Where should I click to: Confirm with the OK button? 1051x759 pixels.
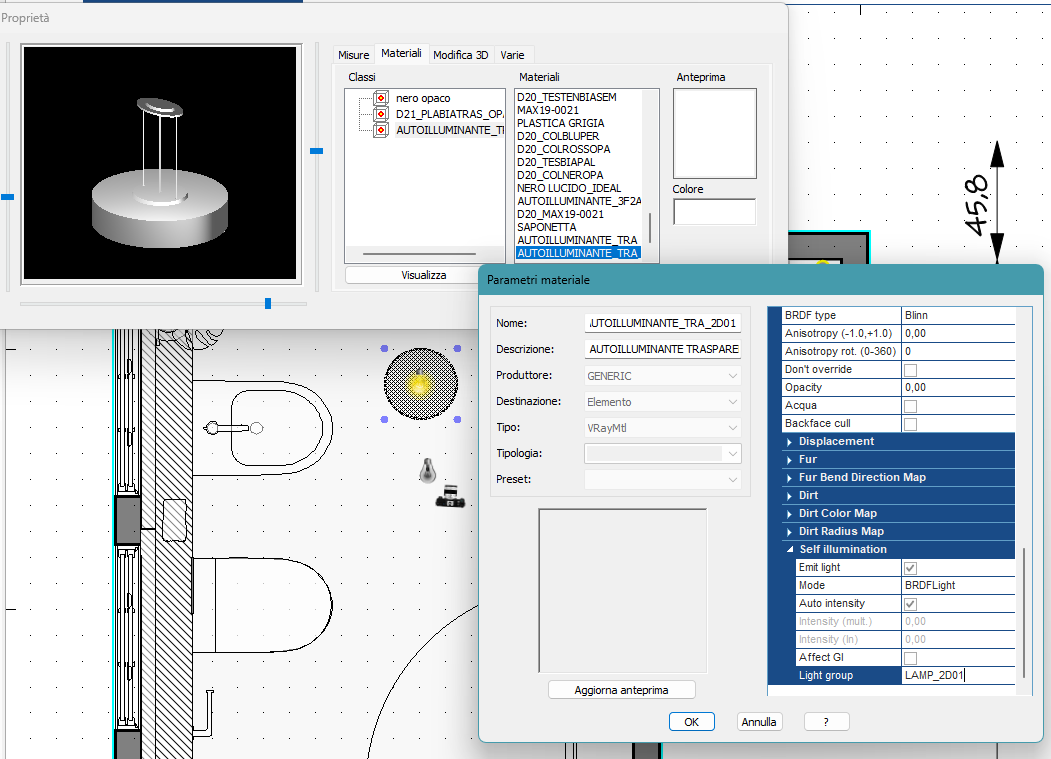pyautogui.click(x=692, y=722)
